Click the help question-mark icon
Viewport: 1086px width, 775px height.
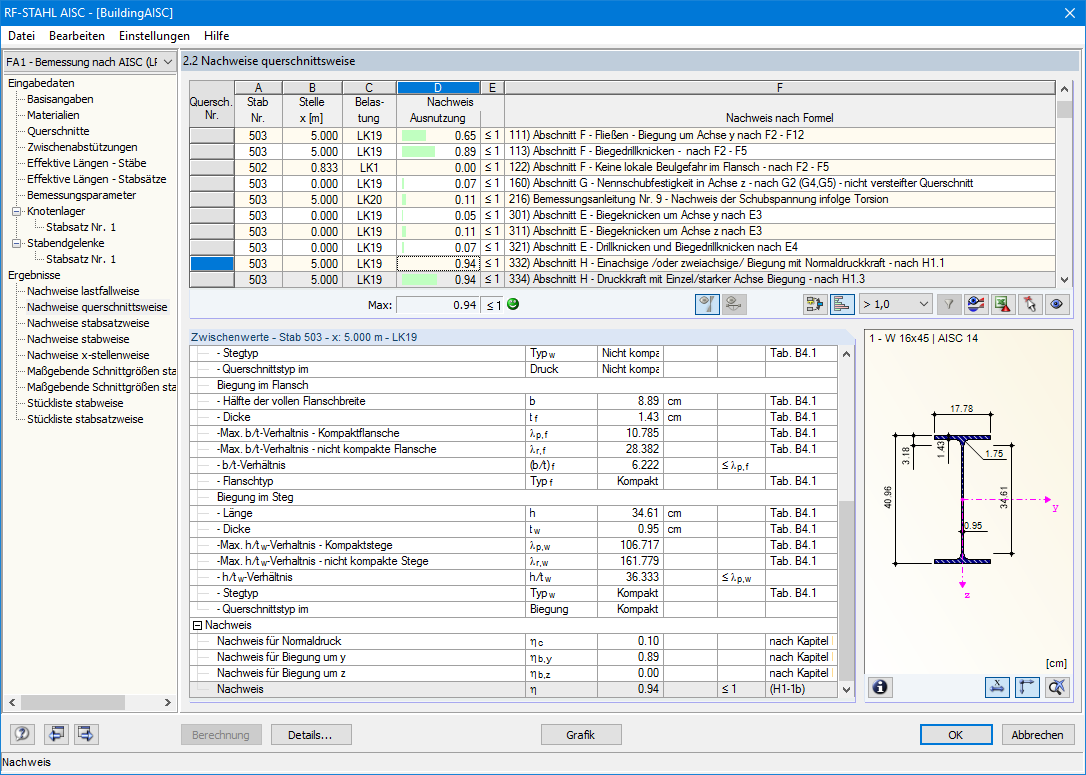[x=21, y=734]
